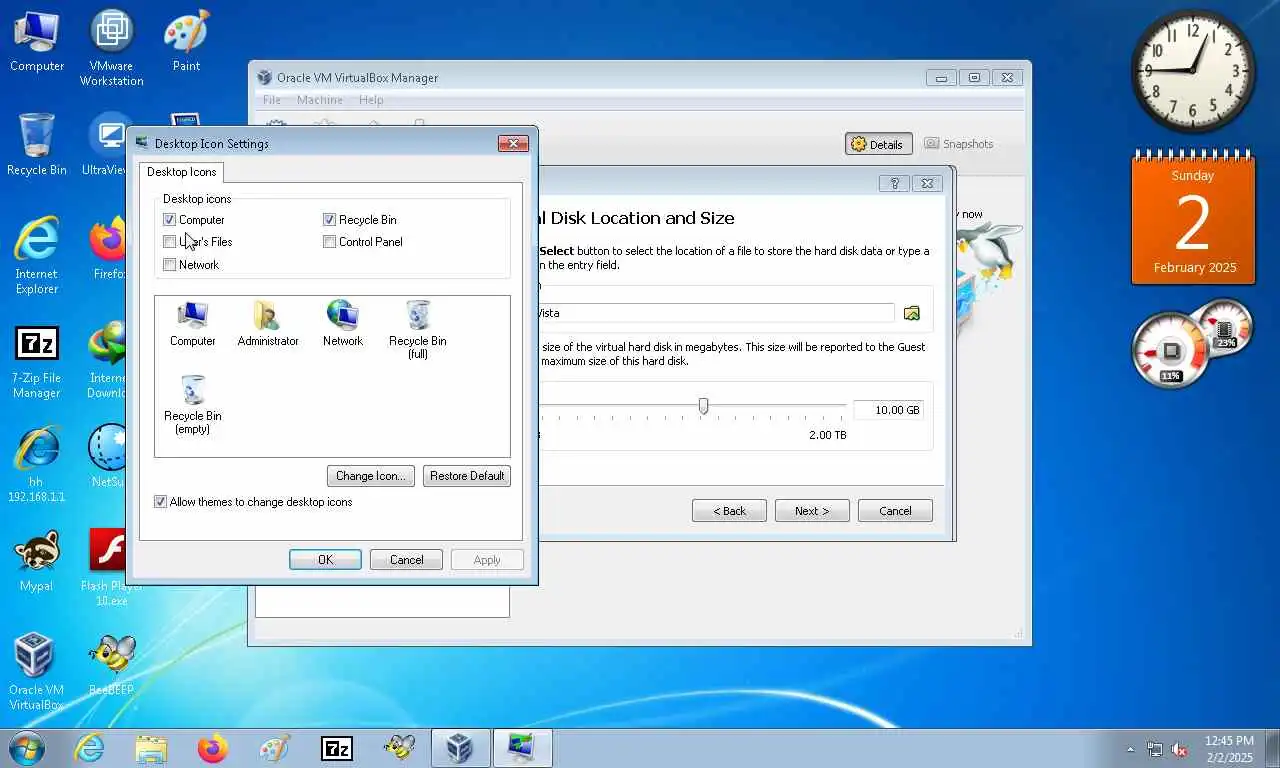Click the Restore Default button
1280x768 pixels.
(467, 476)
